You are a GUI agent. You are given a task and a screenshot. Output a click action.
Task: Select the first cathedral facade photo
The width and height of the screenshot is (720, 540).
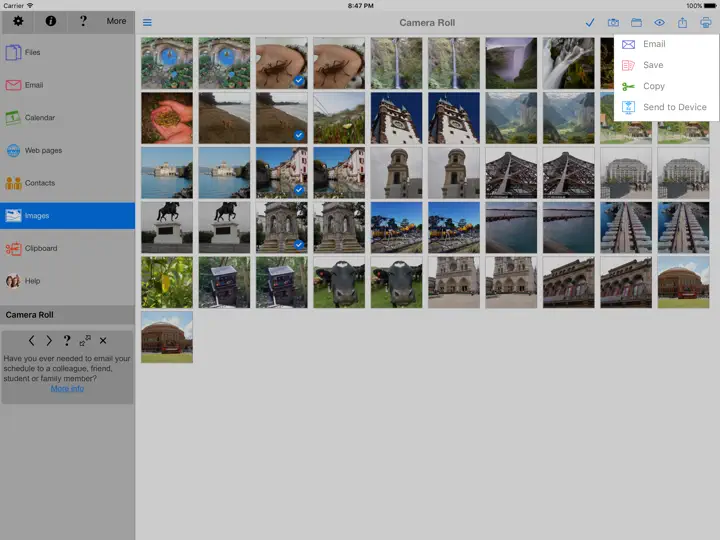tap(454, 282)
